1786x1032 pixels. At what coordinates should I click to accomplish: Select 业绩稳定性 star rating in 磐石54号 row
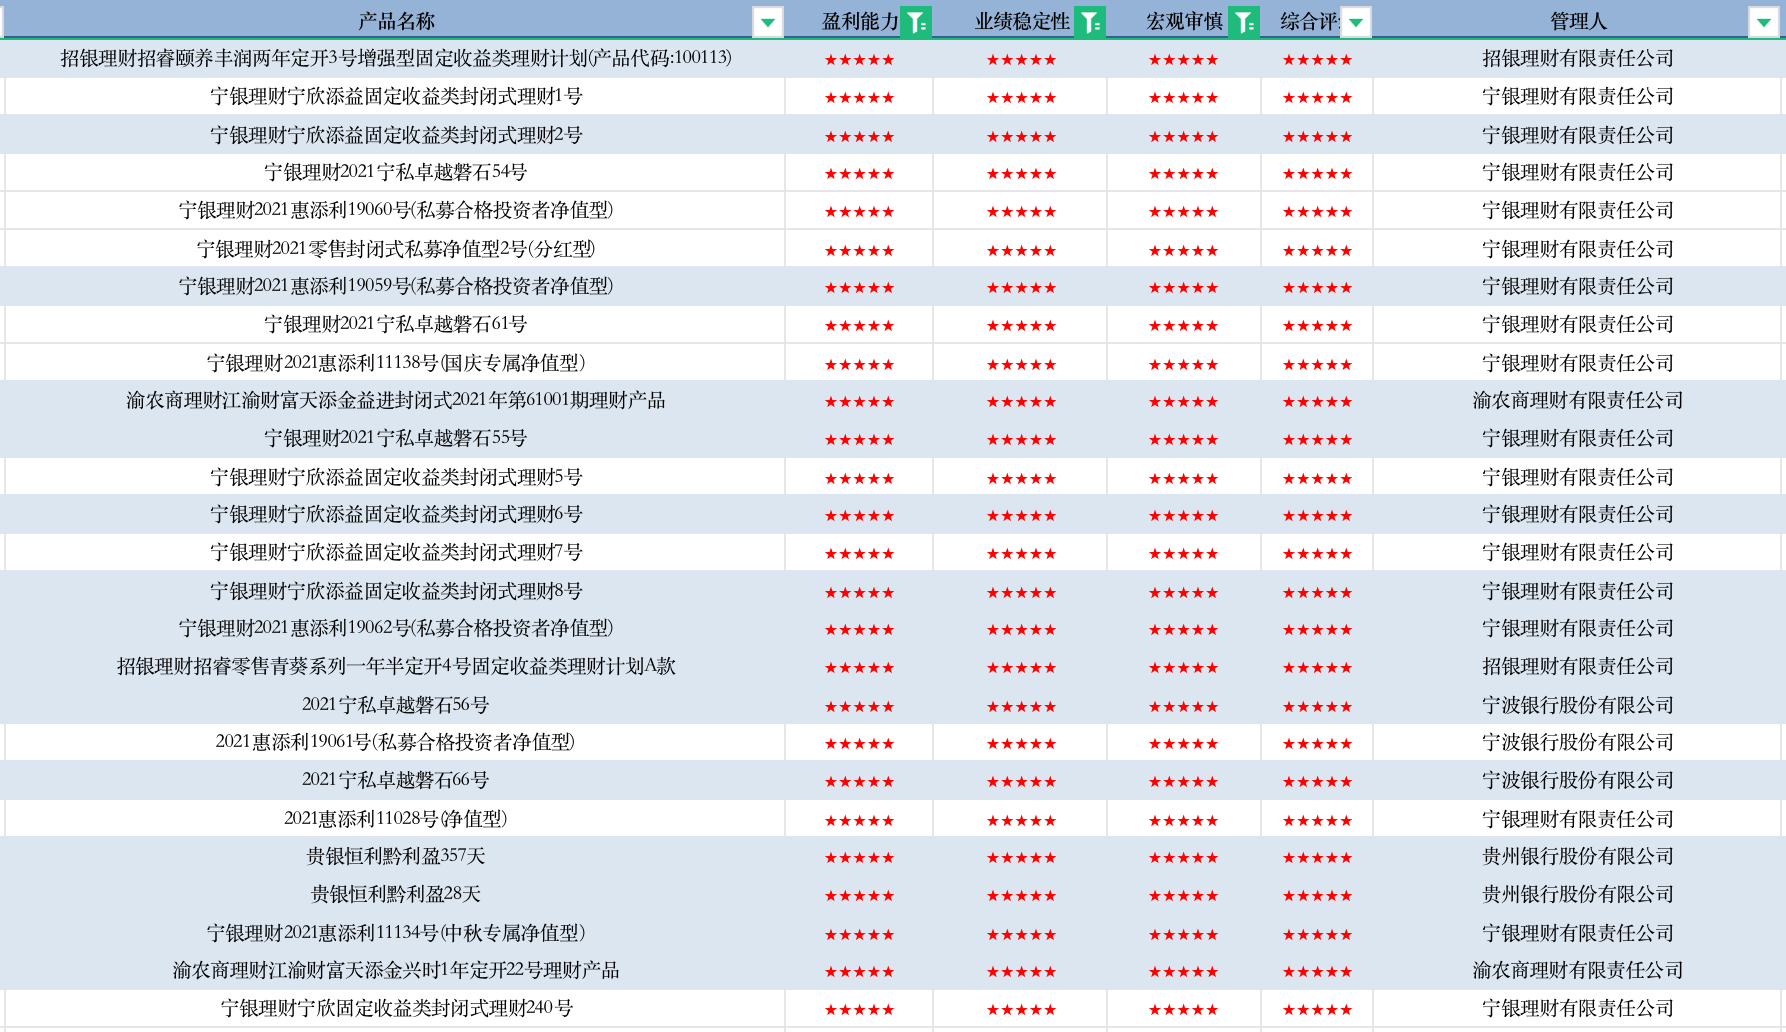coord(1021,173)
